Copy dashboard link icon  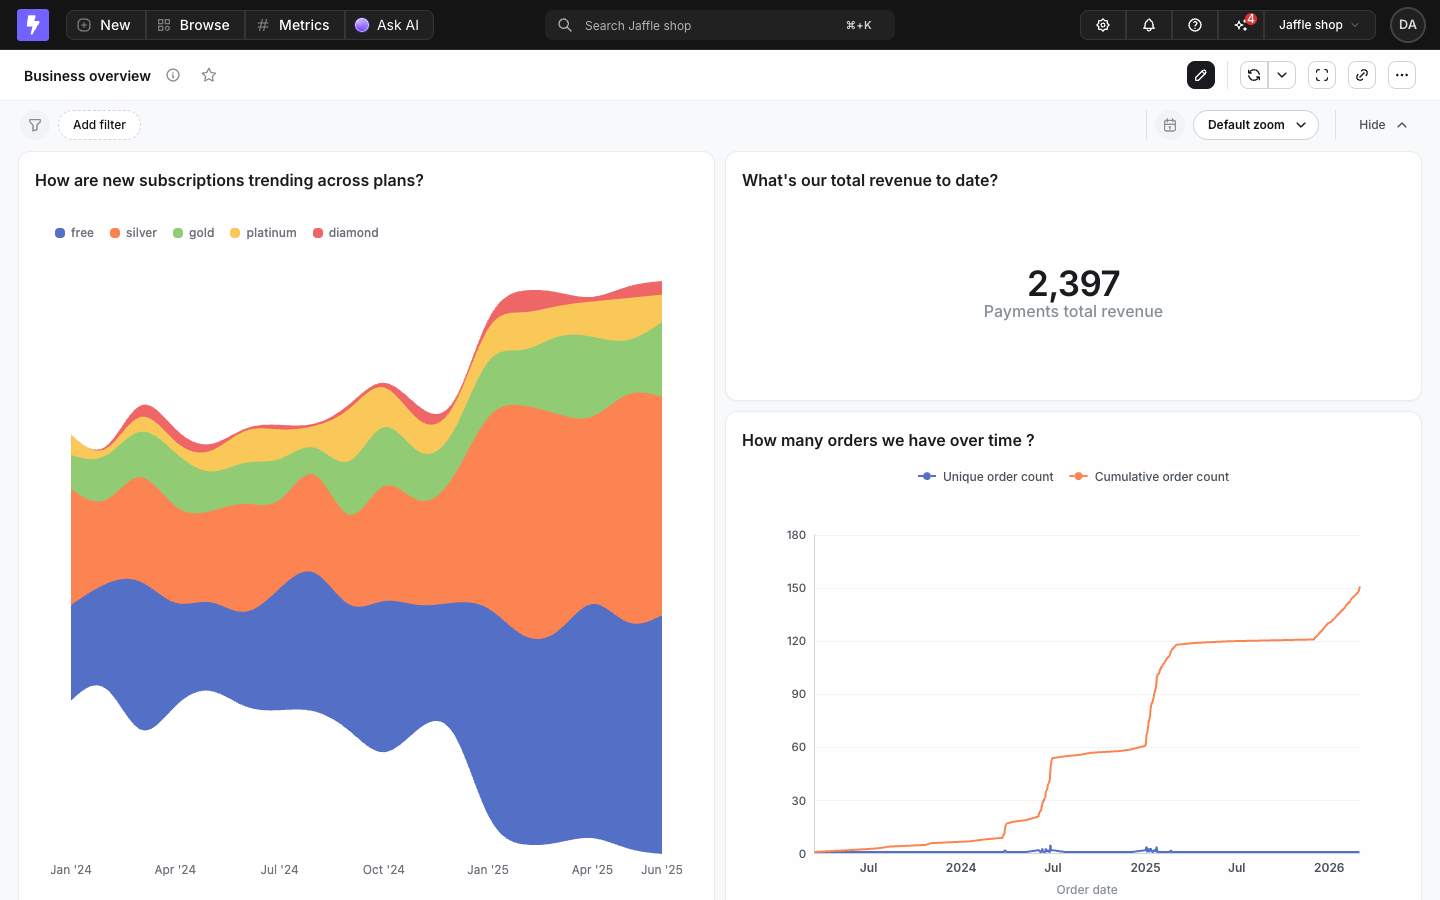click(x=1362, y=75)
